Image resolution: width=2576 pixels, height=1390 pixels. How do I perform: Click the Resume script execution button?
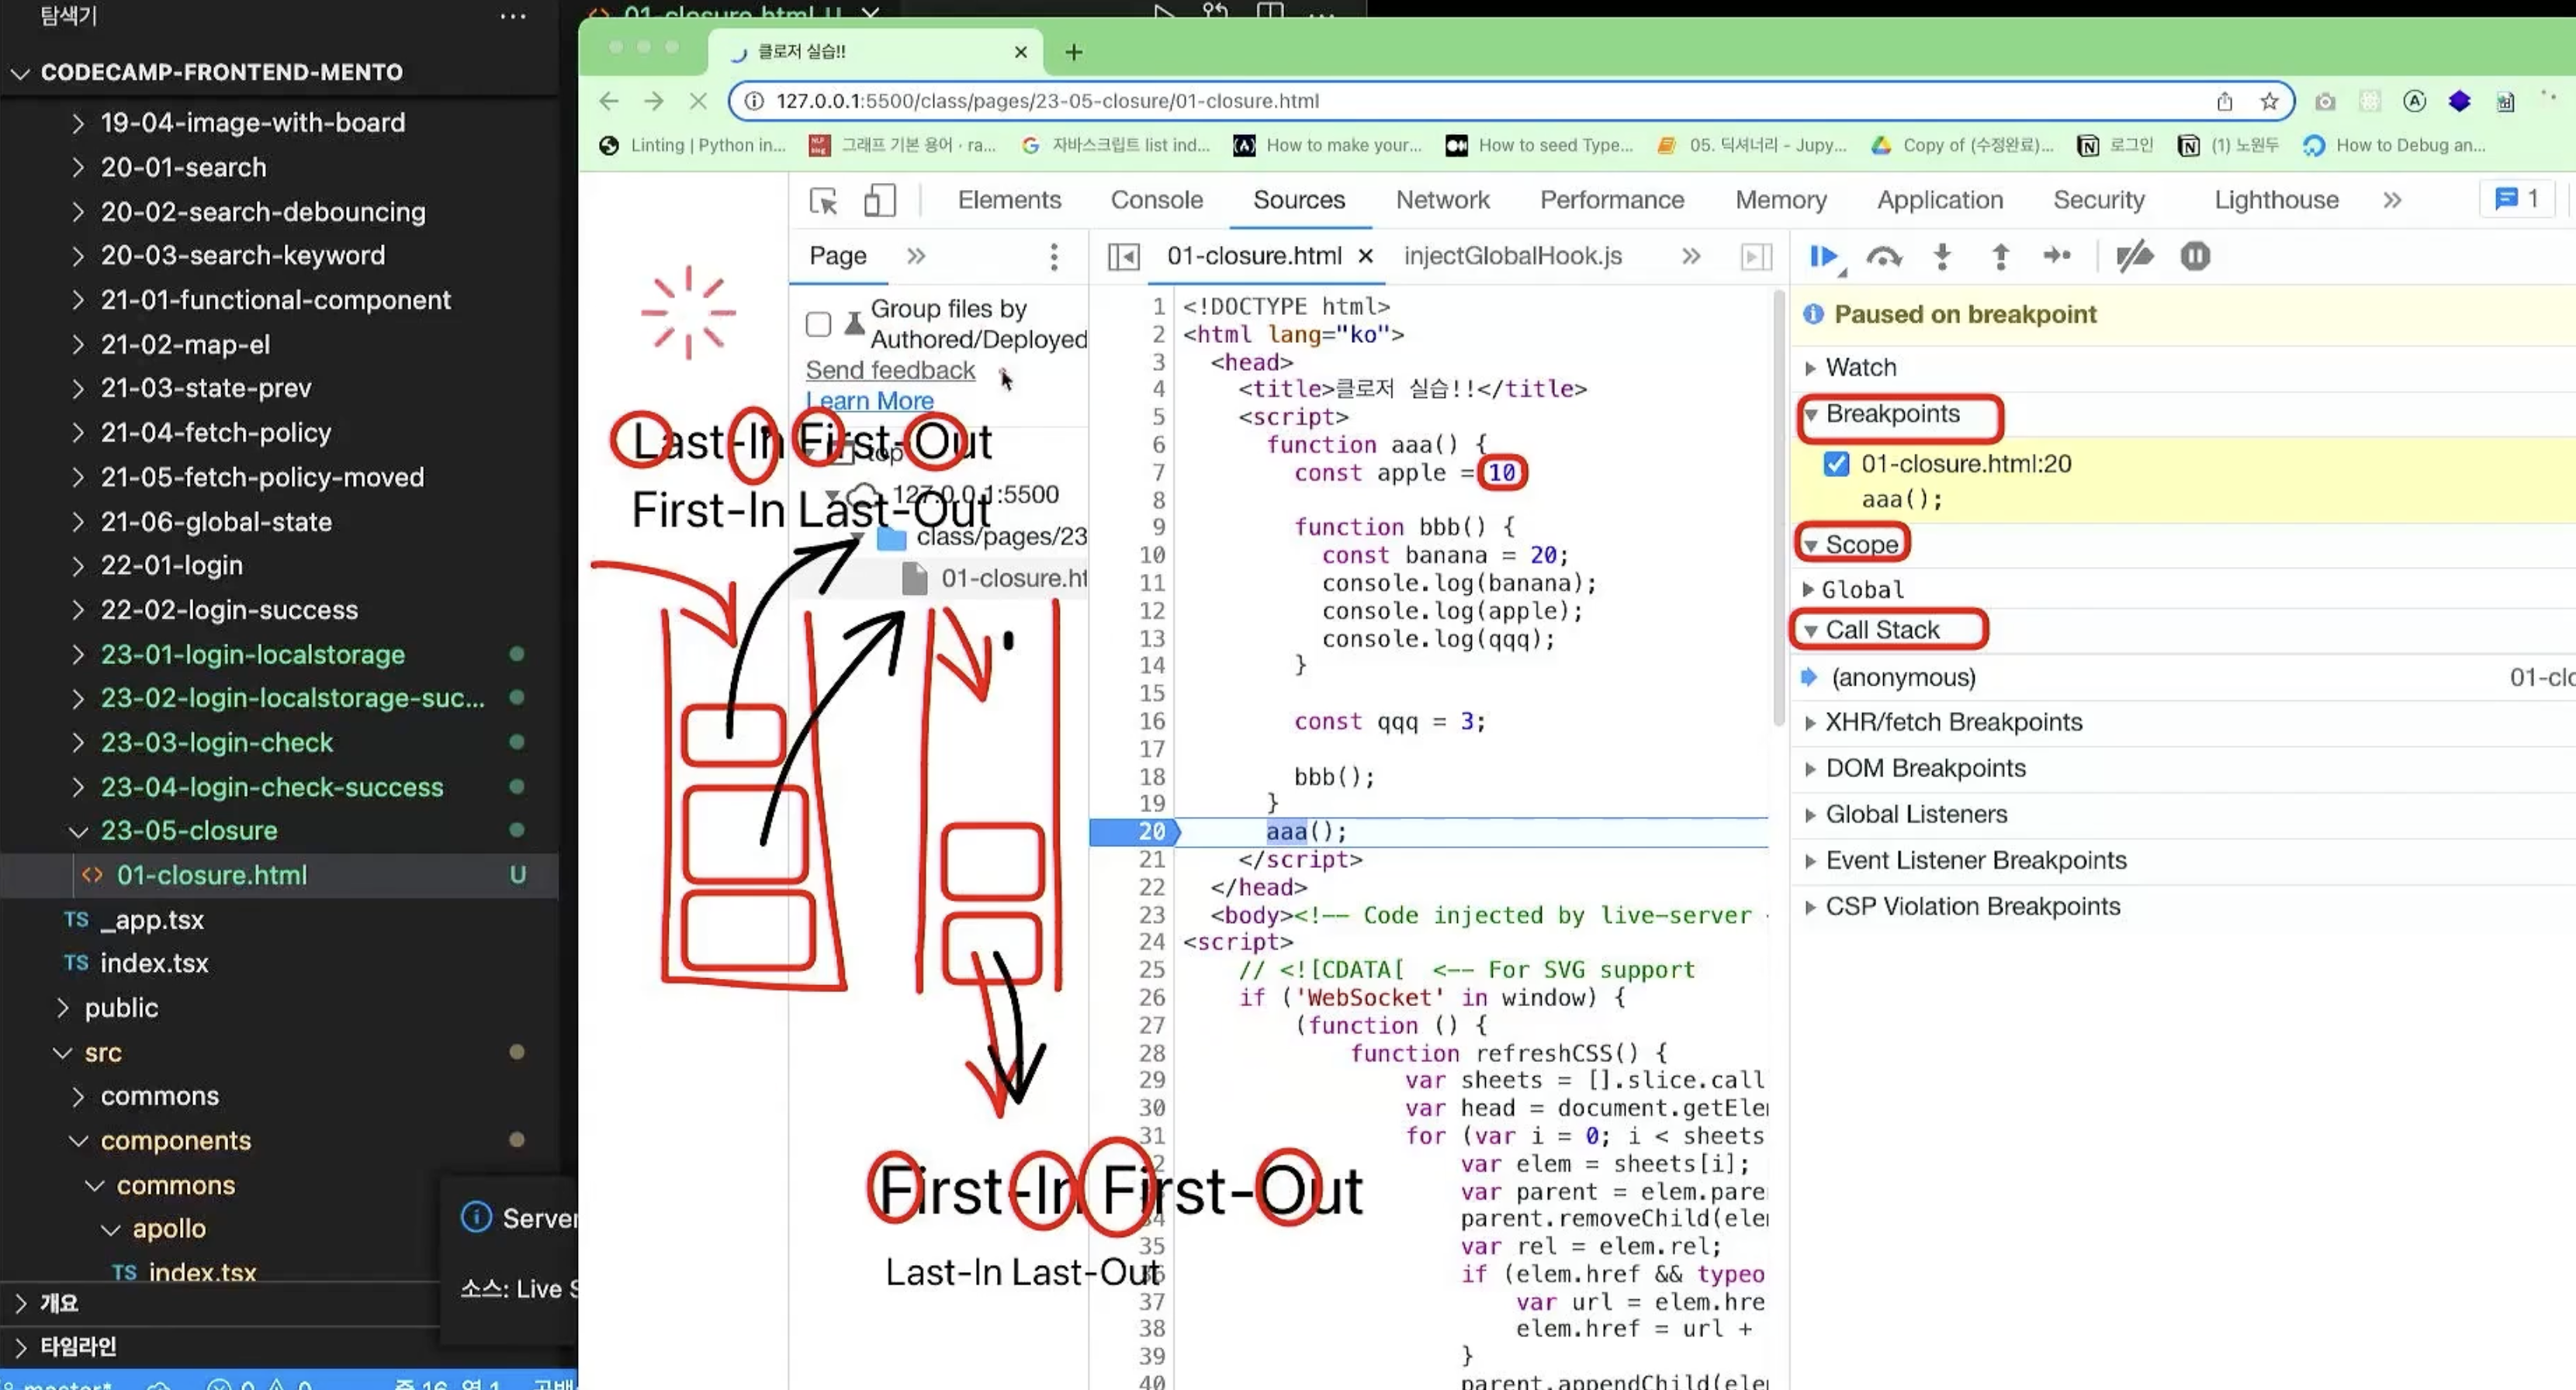pos(1824,257)
